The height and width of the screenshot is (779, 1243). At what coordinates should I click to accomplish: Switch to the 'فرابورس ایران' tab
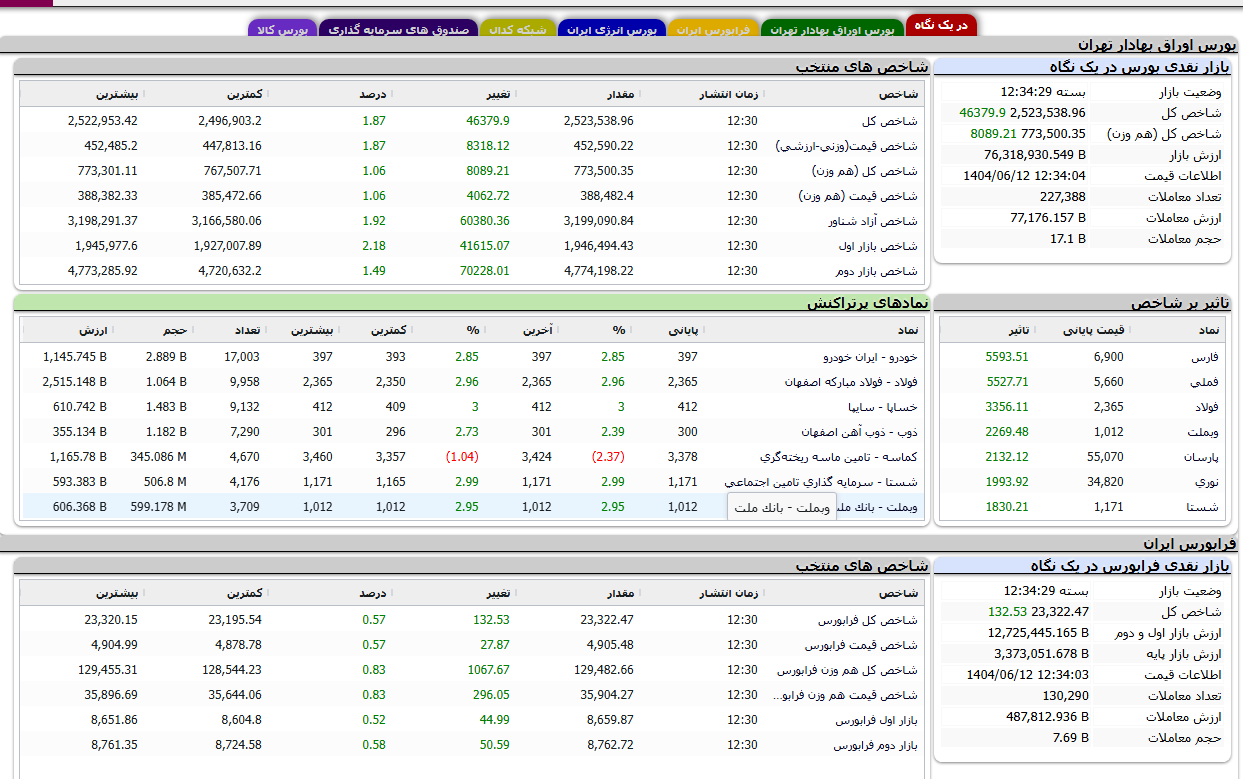[713, 30]
